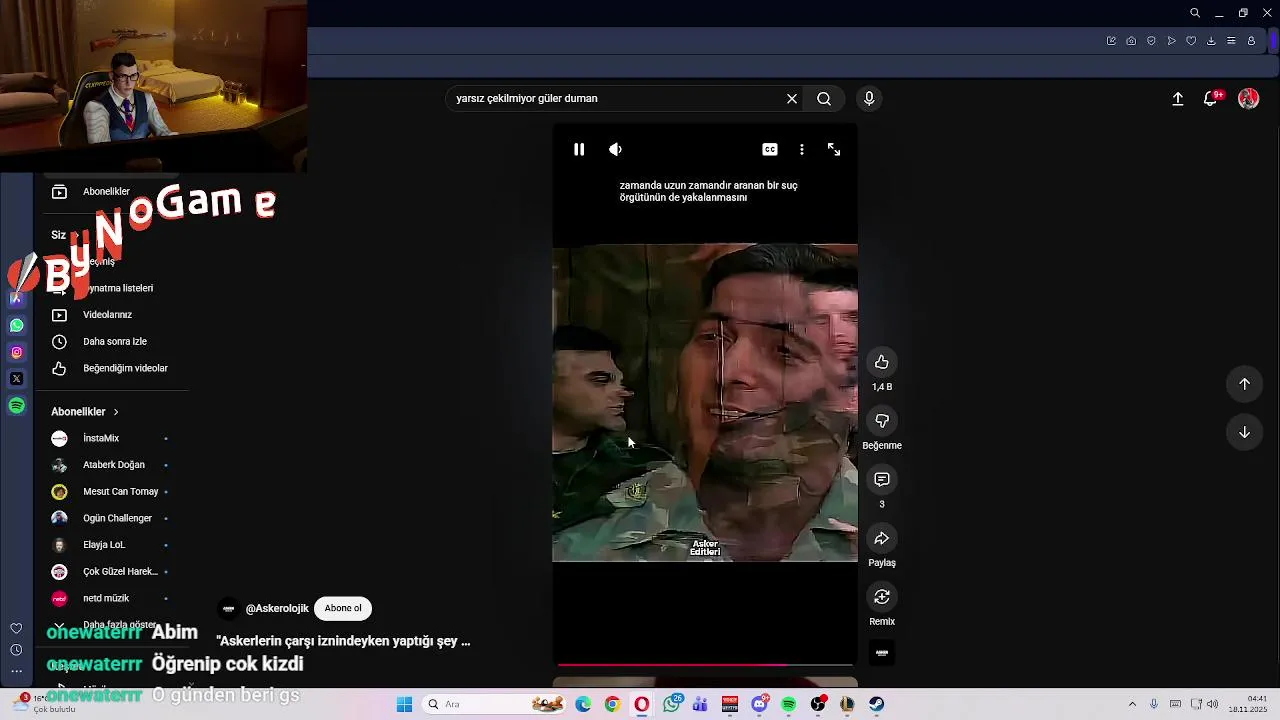The height and width of the screenshot is (720, 1280).
Task: Open Google Chrome from taskbar
Action: point(612,704)
